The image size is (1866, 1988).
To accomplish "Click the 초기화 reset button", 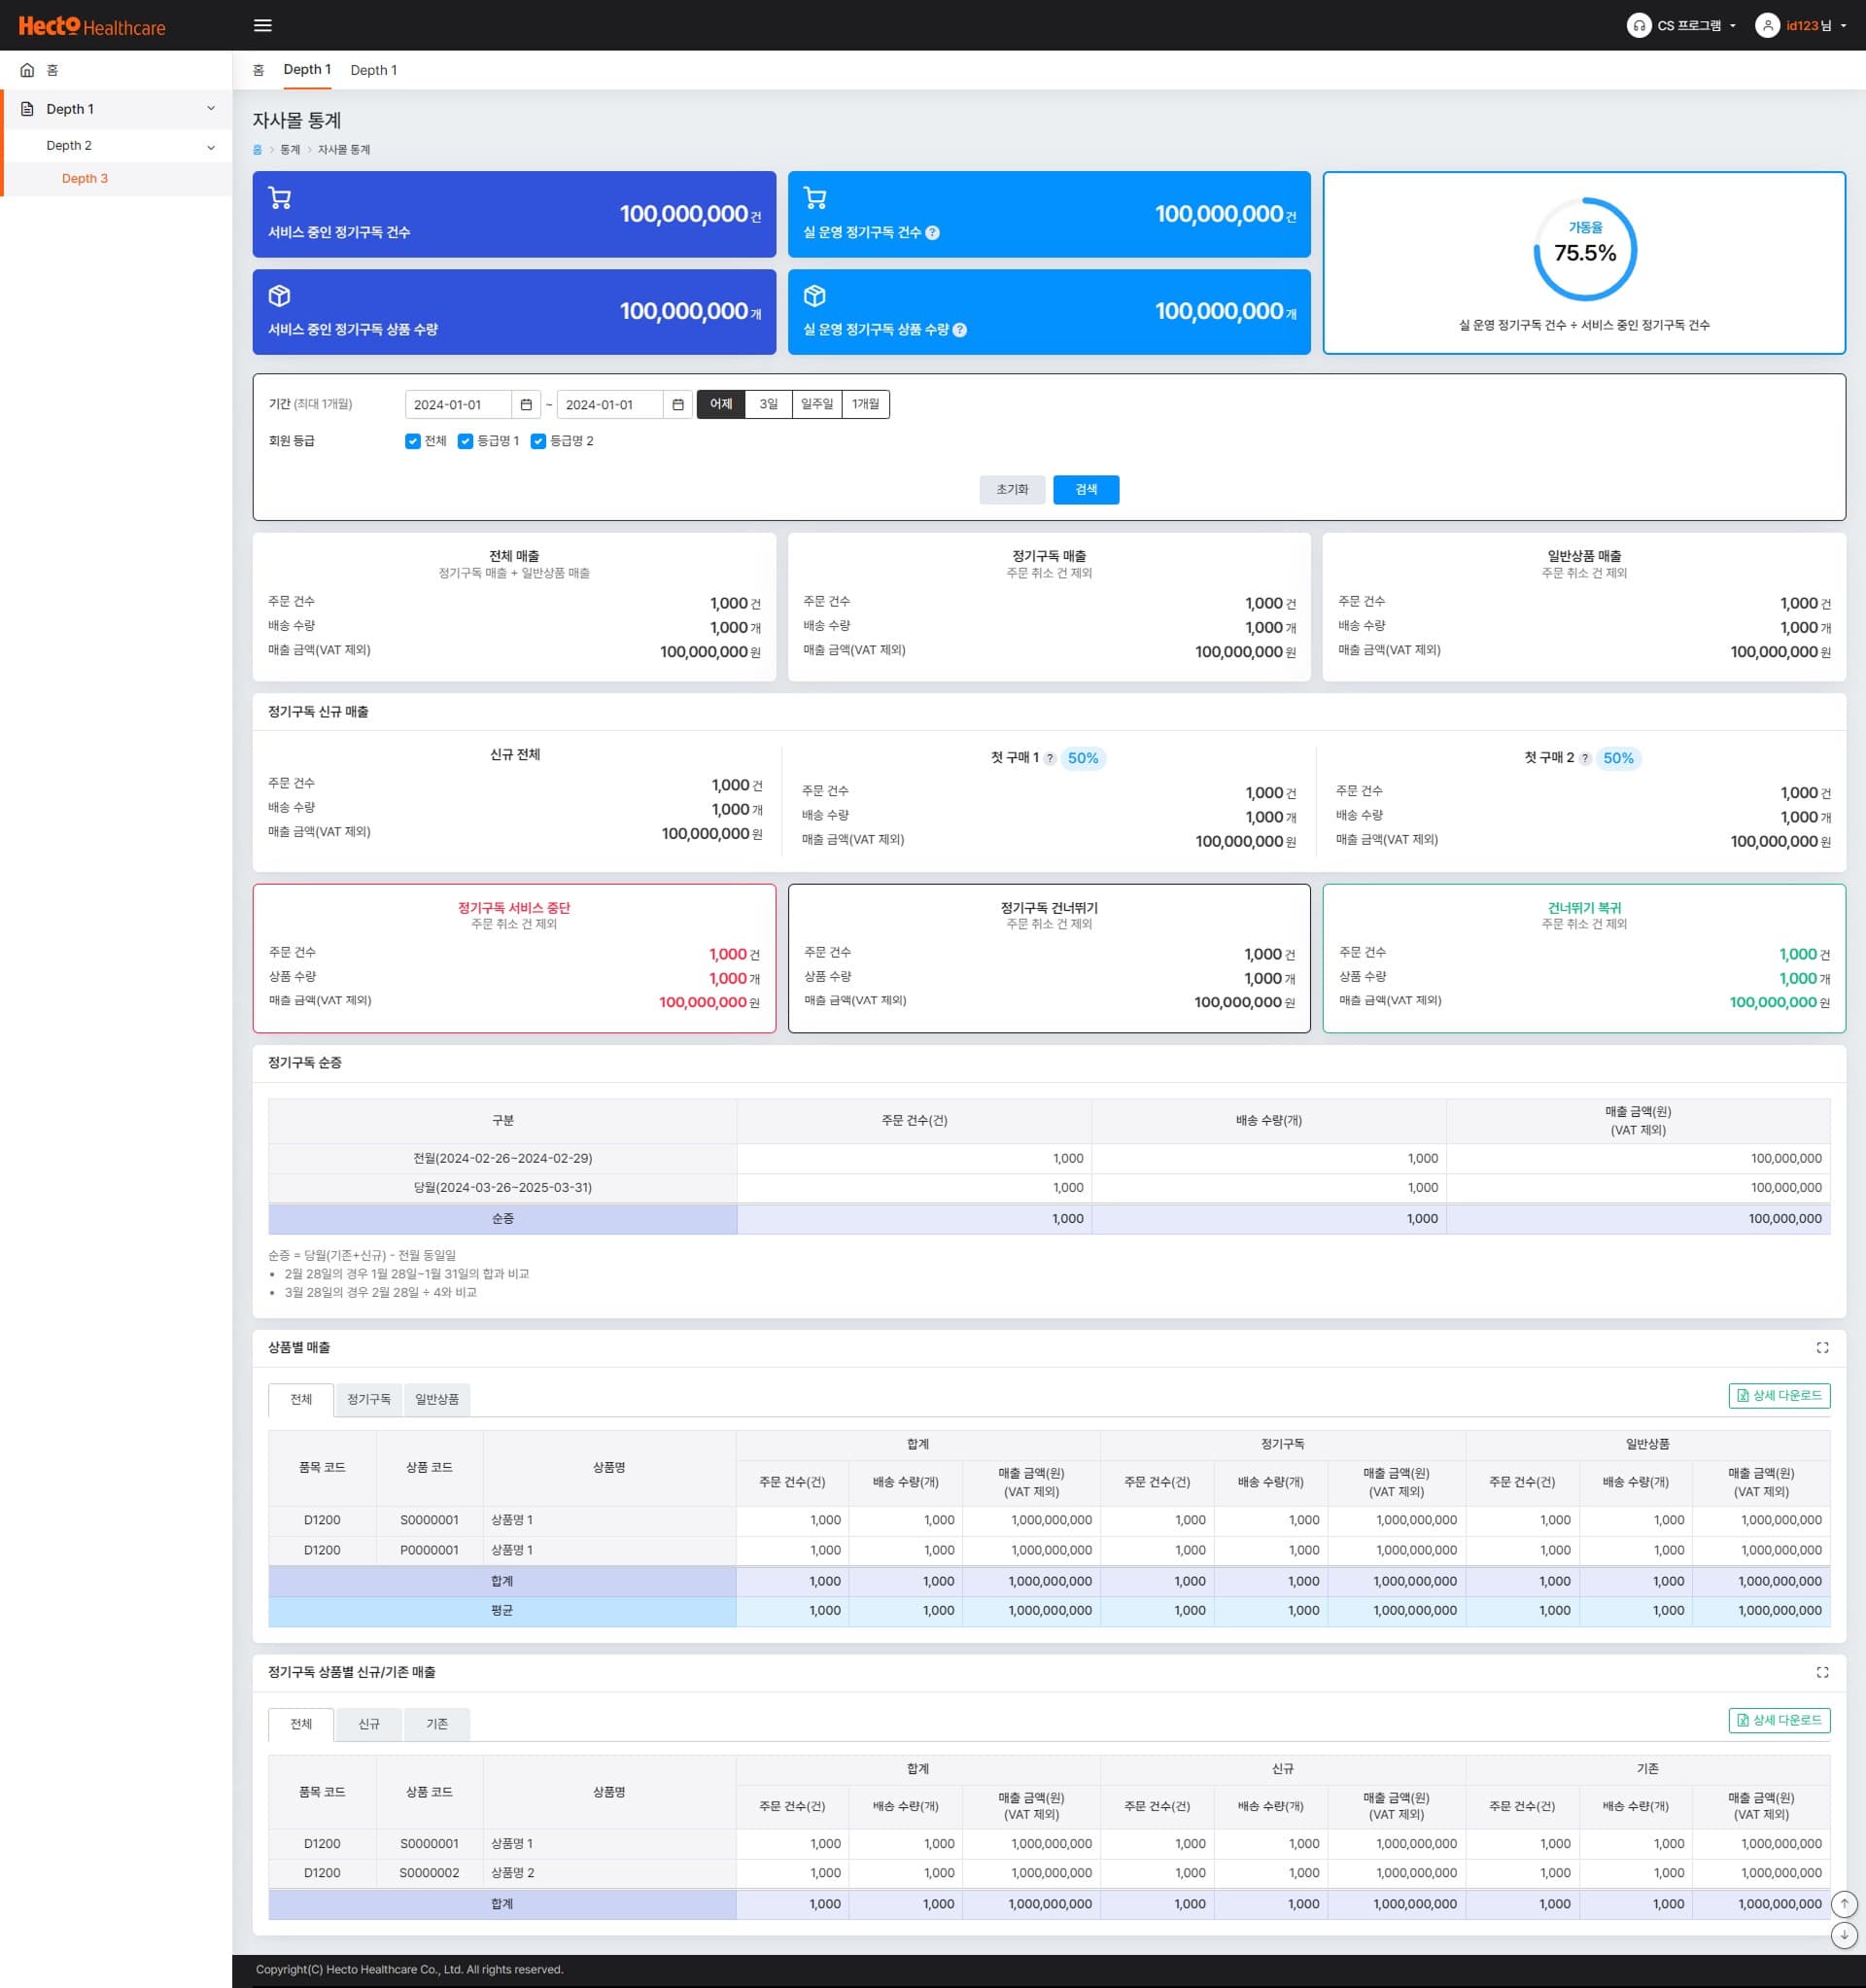I will tap(1012, 490).
